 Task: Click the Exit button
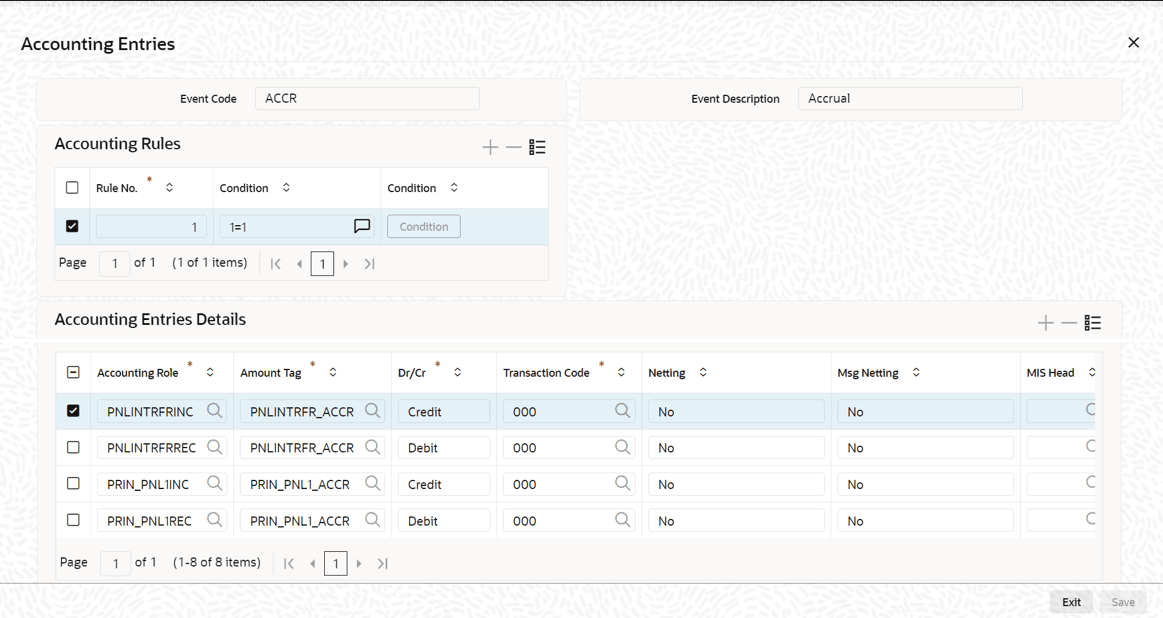pos(1071,602)
